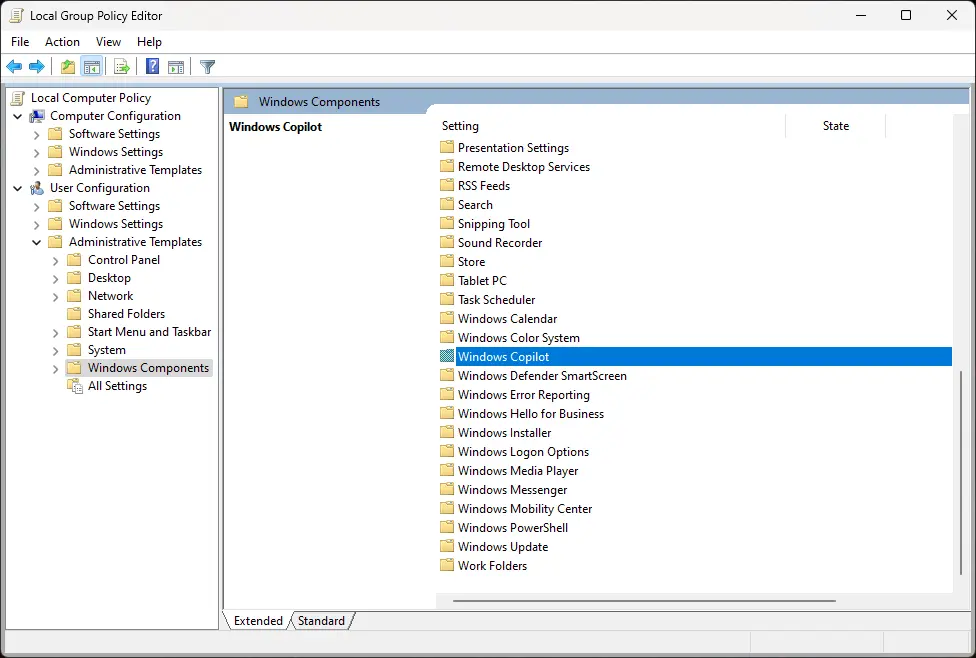Expand the System tree node
The image size is (976, 658).
click(x=55, y=351)
